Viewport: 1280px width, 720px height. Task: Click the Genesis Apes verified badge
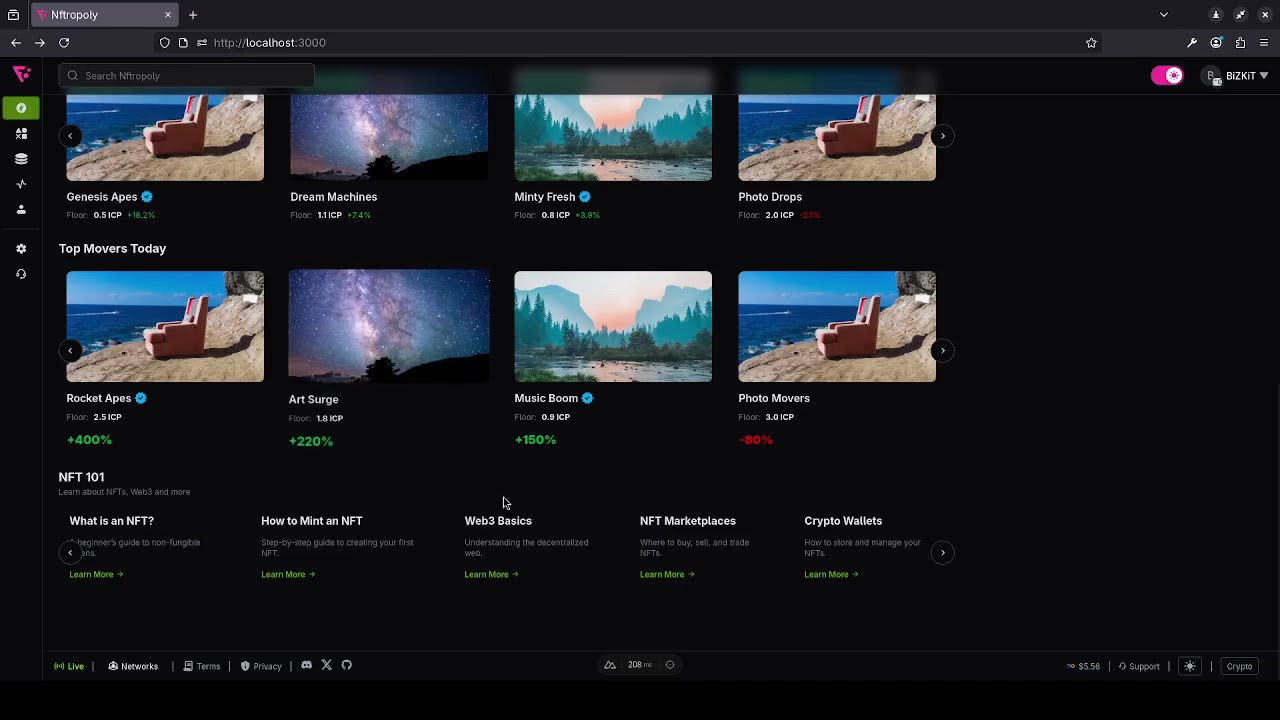click(147, 197)
